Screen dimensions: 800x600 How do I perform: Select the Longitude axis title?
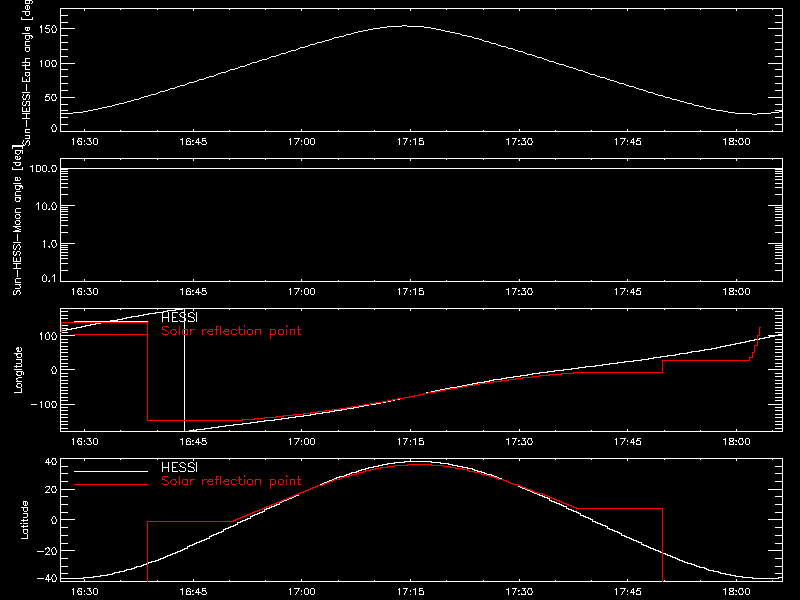[18, 370]
